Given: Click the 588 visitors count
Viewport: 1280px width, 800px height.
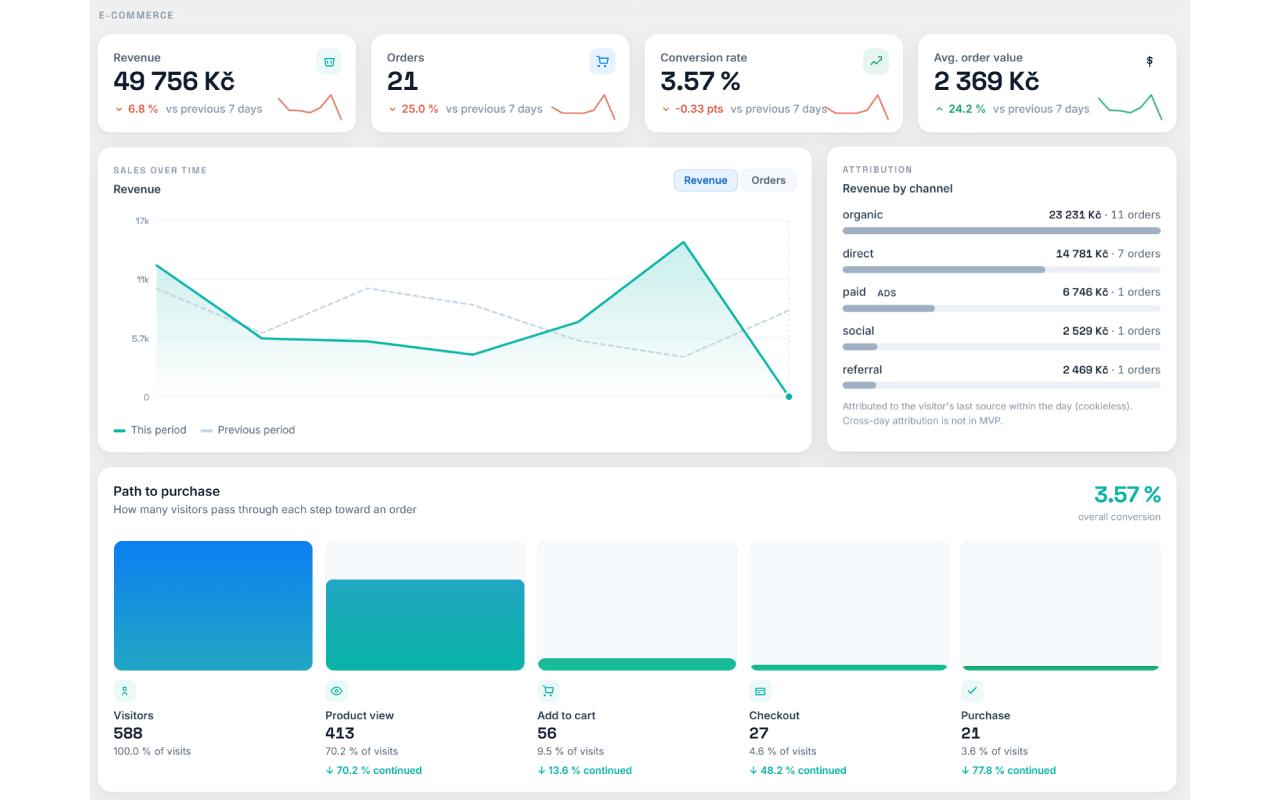Looking at the screenshot, I should pos(128,733).
